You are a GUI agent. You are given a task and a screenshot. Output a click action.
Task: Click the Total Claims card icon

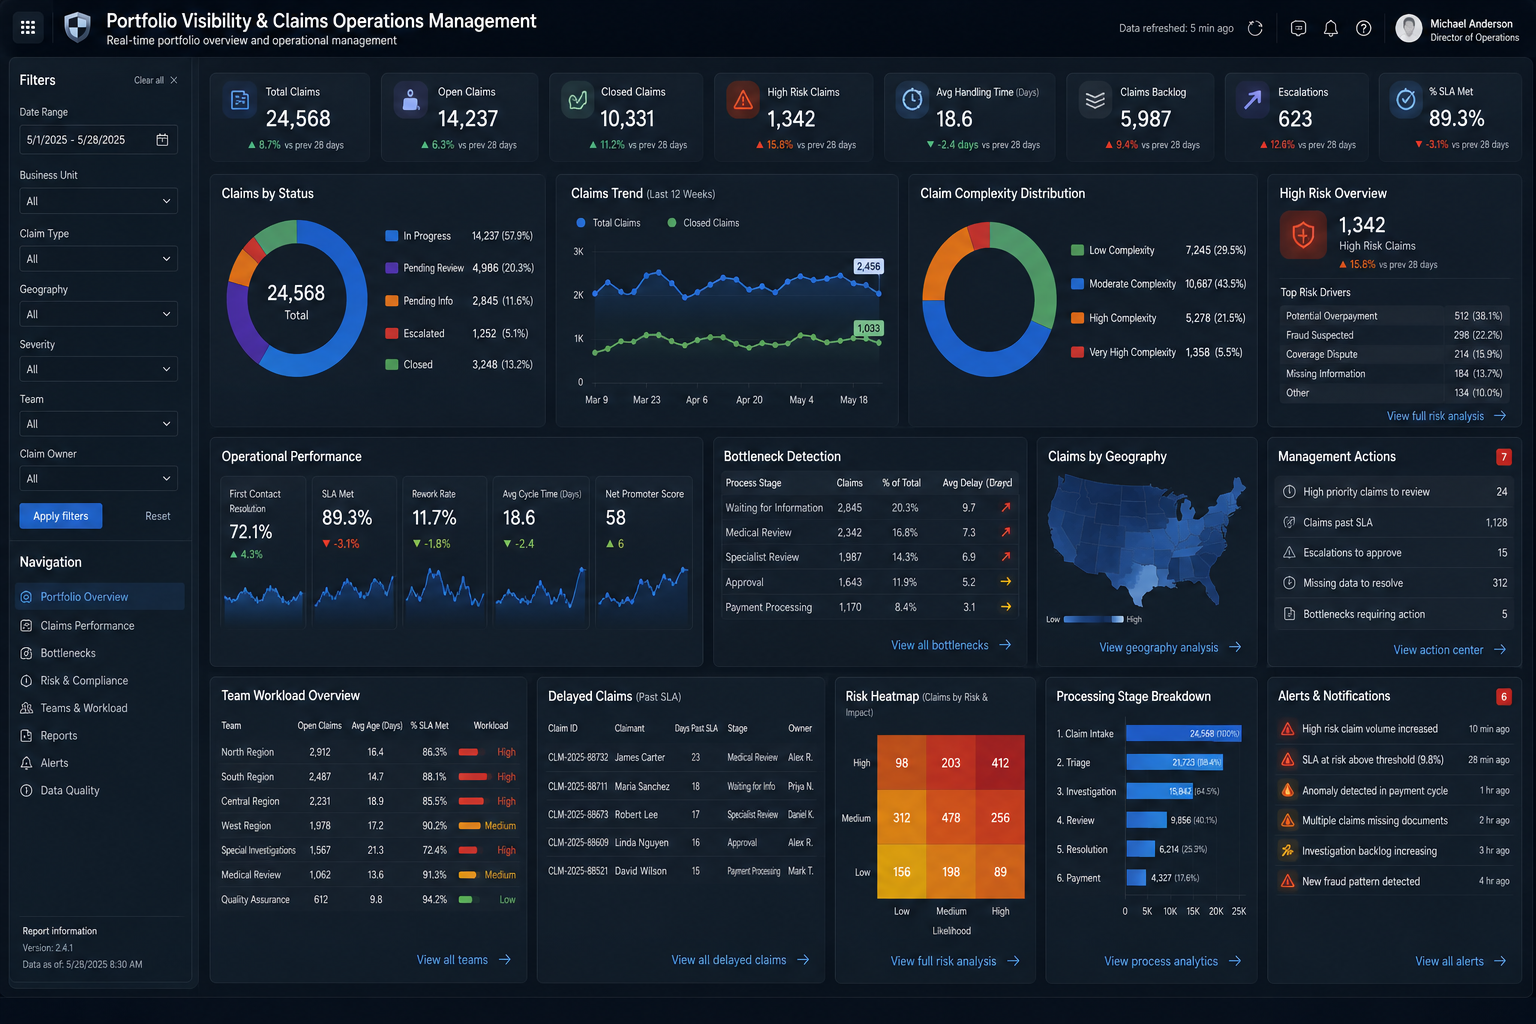coord(240,100)
